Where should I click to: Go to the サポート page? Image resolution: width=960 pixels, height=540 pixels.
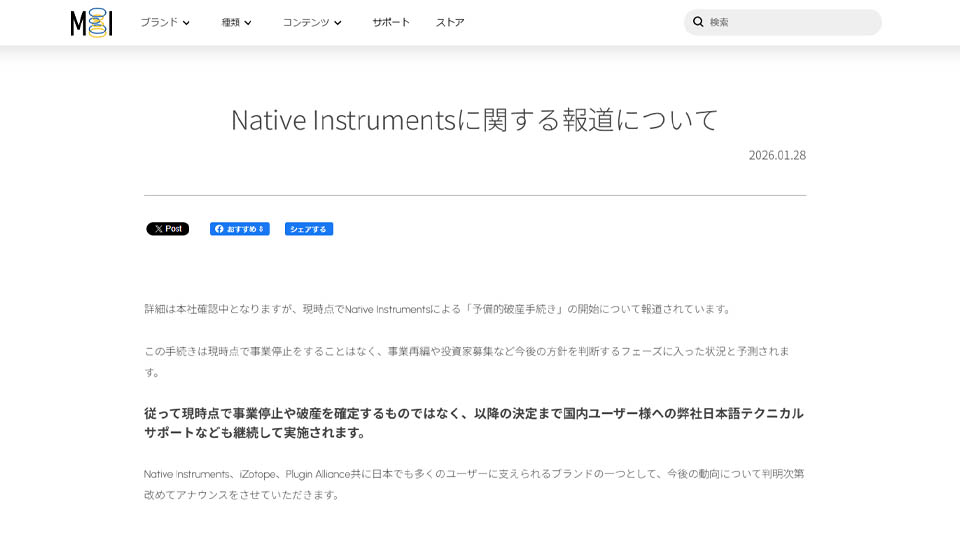pyautogui.click(x=391, y=23)
